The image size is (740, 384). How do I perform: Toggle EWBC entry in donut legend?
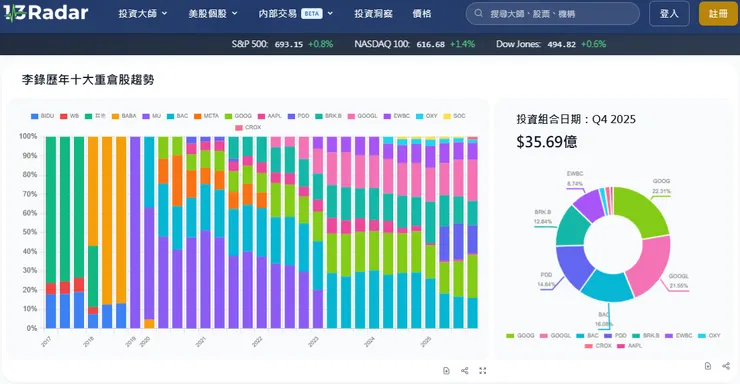679,336
